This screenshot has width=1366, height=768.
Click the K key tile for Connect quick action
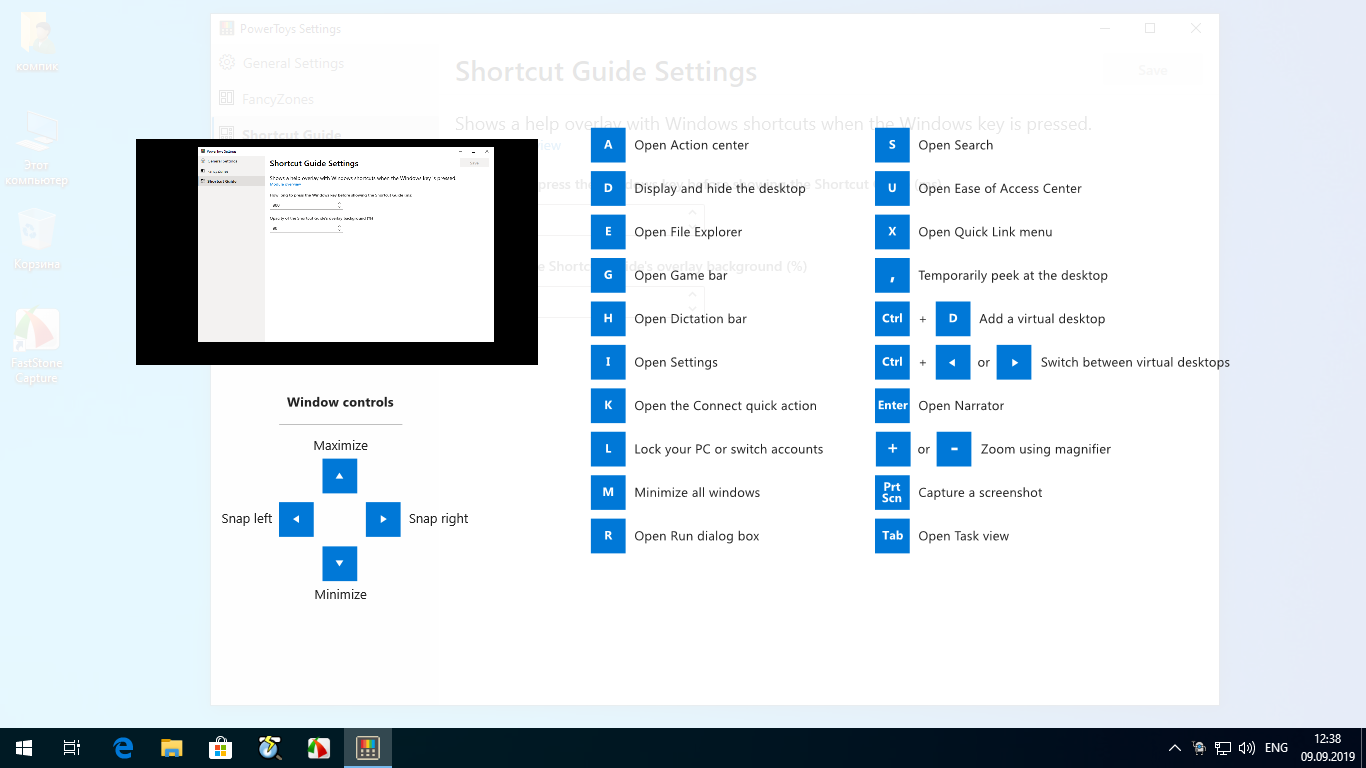[x=608, y=406]
